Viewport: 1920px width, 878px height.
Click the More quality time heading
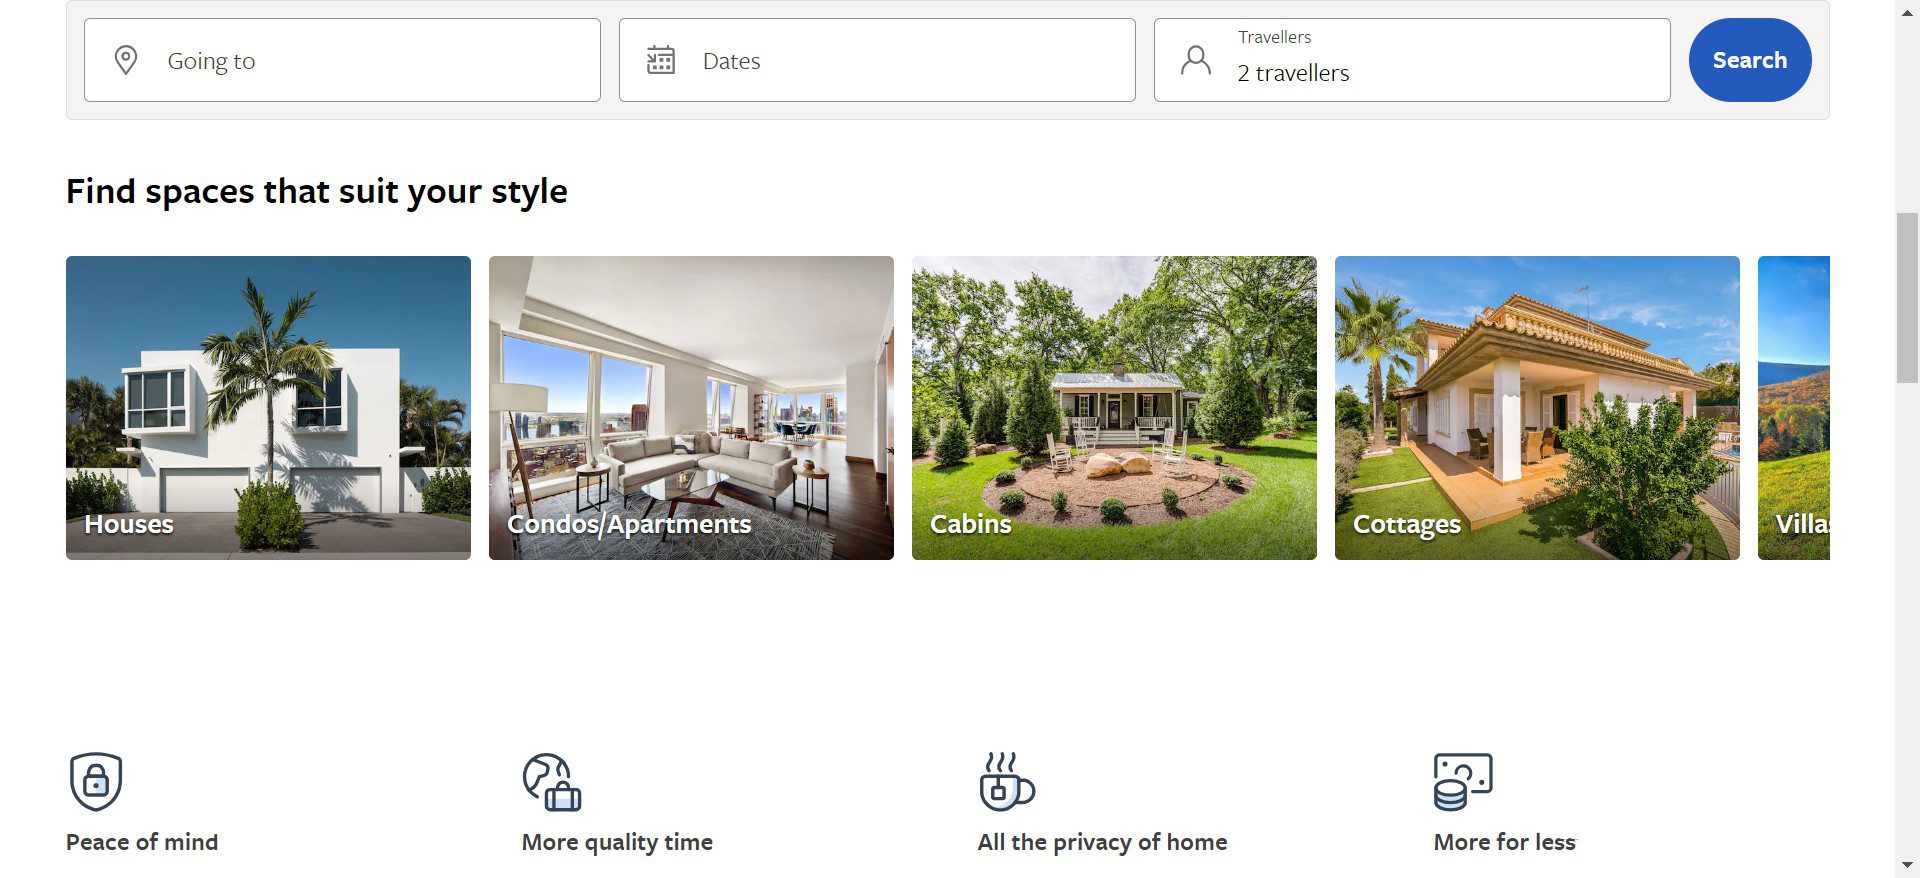[617, 842]
